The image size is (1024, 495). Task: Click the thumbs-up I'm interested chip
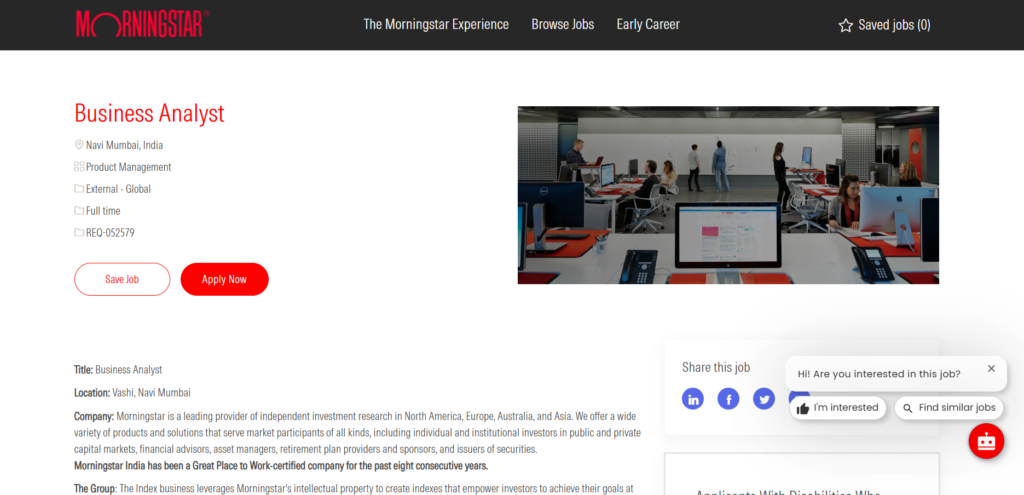click(838, 408)
